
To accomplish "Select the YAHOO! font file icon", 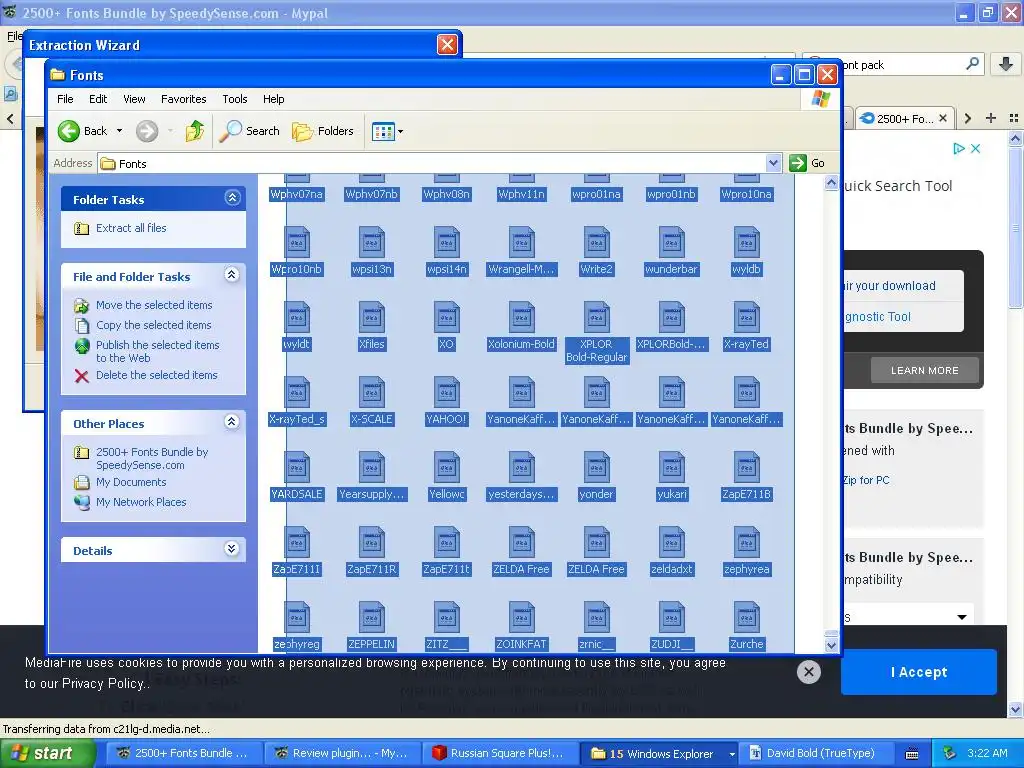I will click(447, 393).
